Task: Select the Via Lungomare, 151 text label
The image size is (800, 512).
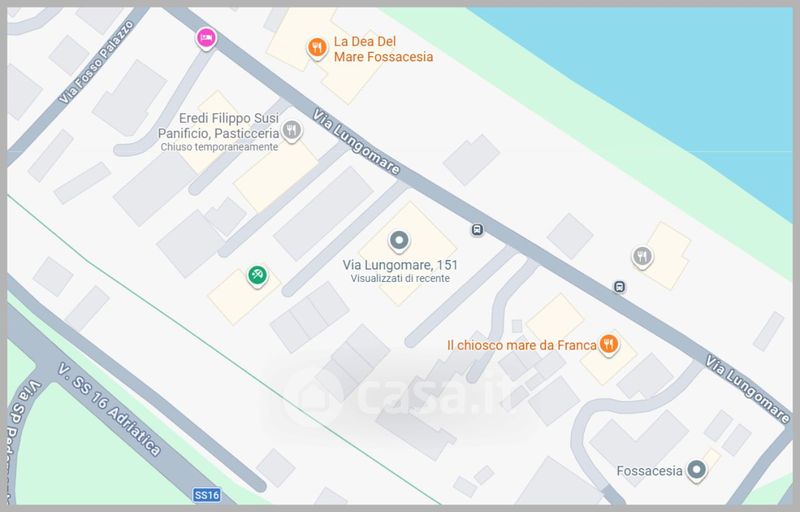Action: click(400, 265)
